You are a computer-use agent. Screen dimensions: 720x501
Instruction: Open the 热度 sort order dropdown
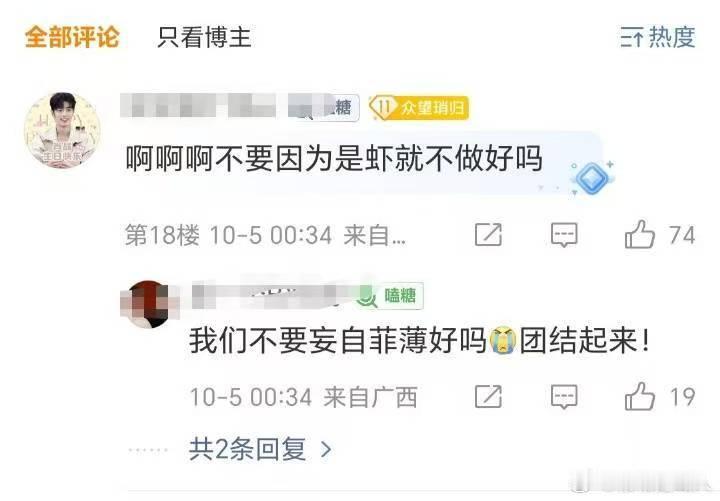(x=658, y=37)
